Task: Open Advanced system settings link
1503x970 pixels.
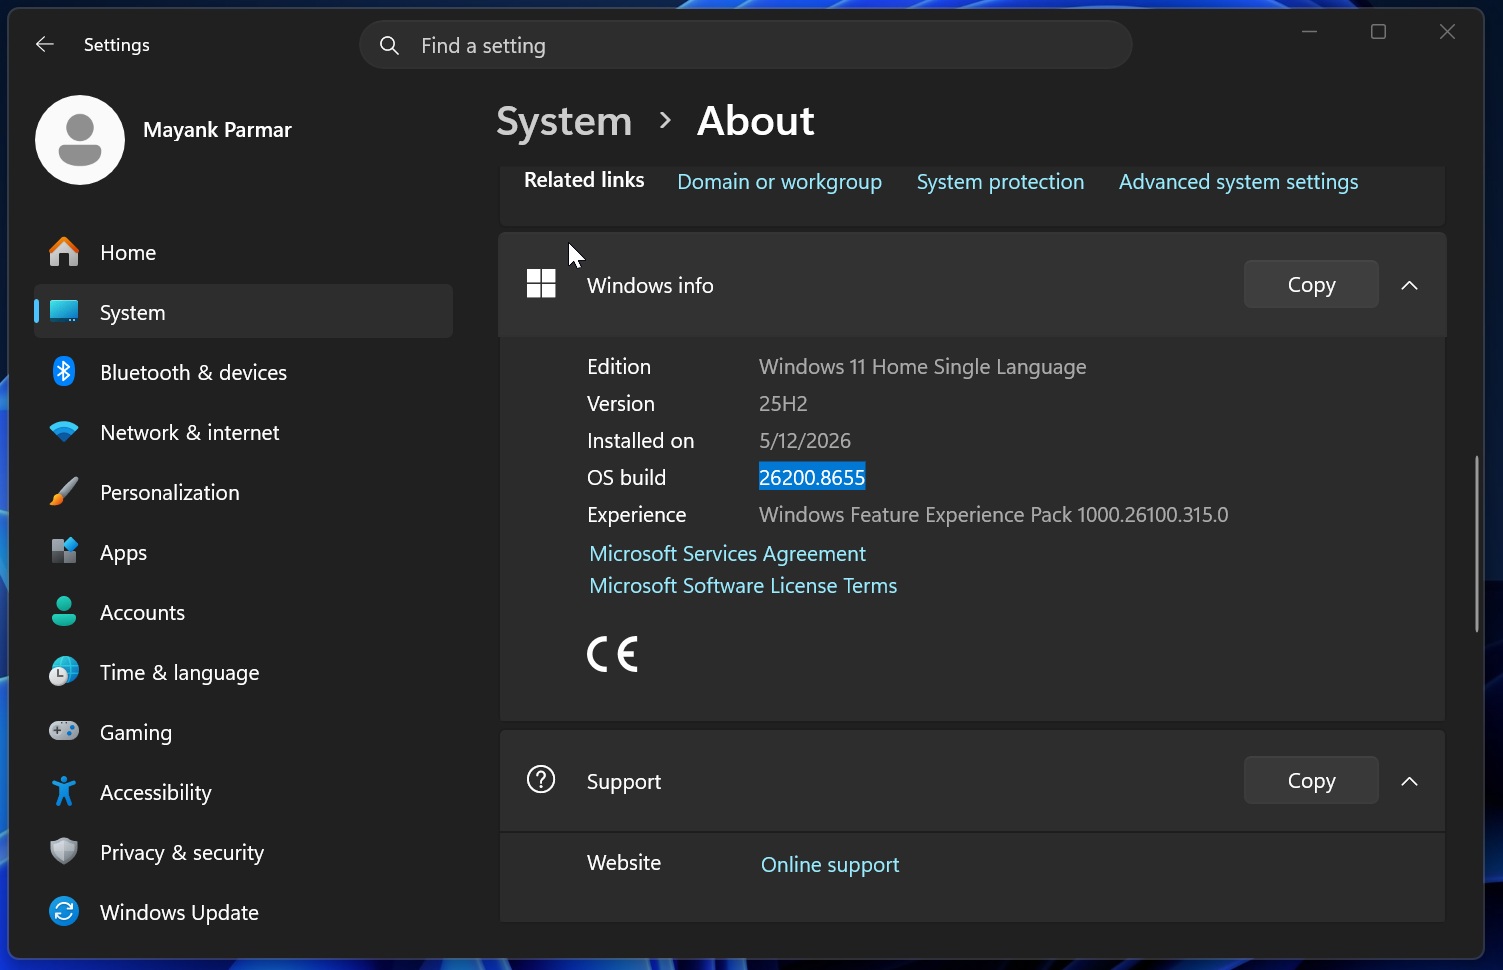Action: pos(1238,182)
